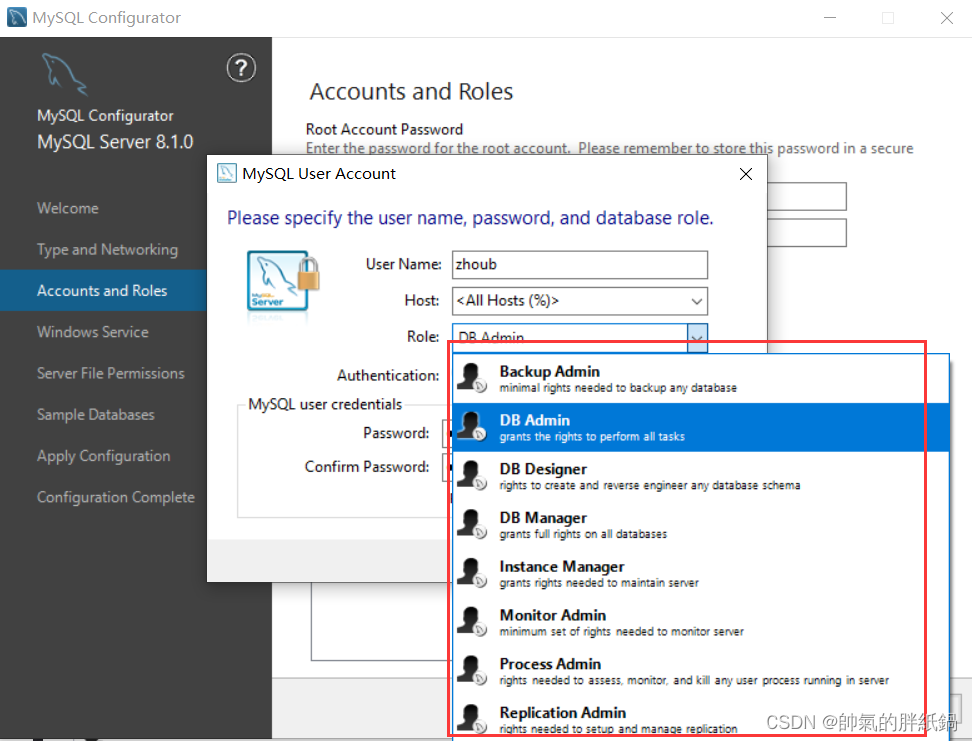Select the DB Admin role option
This screenshot has width=972, height=741.
click(x=701, y=427)
